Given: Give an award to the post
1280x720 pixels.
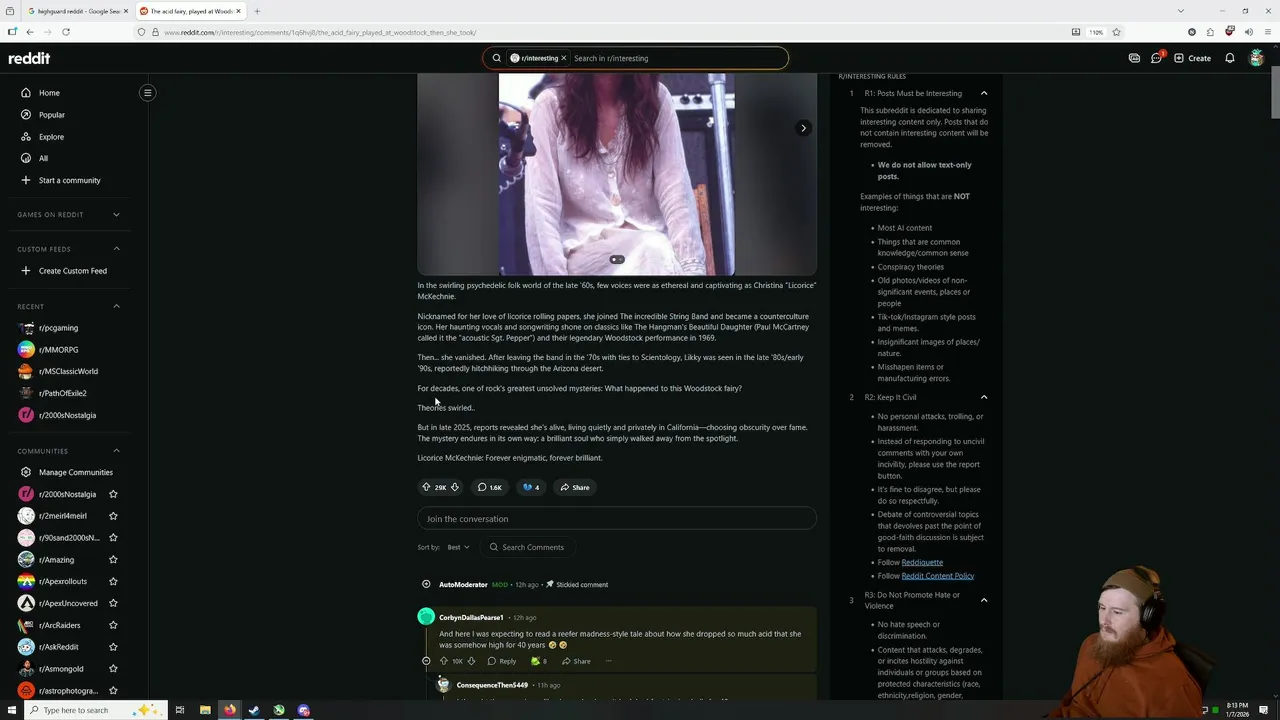Looking at the screenshot, I should [530, 487].
